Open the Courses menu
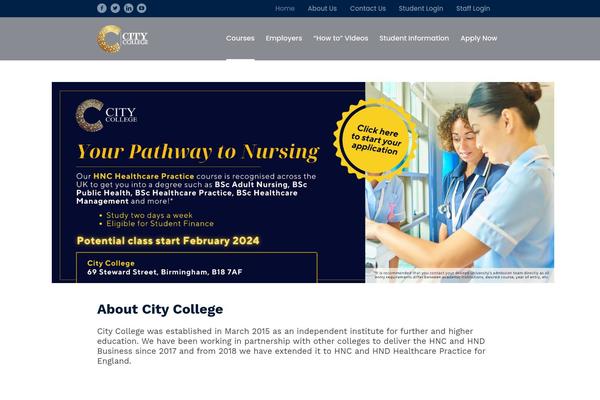Viewport: 600px width, 400px height. tap(240, 38)
